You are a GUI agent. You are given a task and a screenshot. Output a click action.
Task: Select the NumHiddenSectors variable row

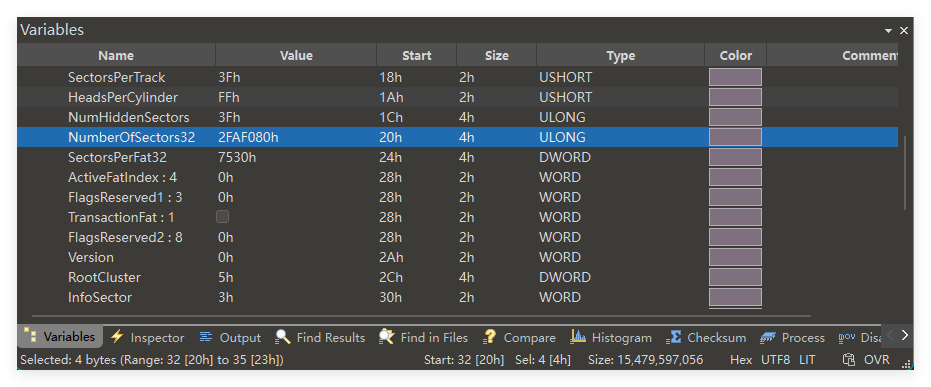tap(457, 117)
